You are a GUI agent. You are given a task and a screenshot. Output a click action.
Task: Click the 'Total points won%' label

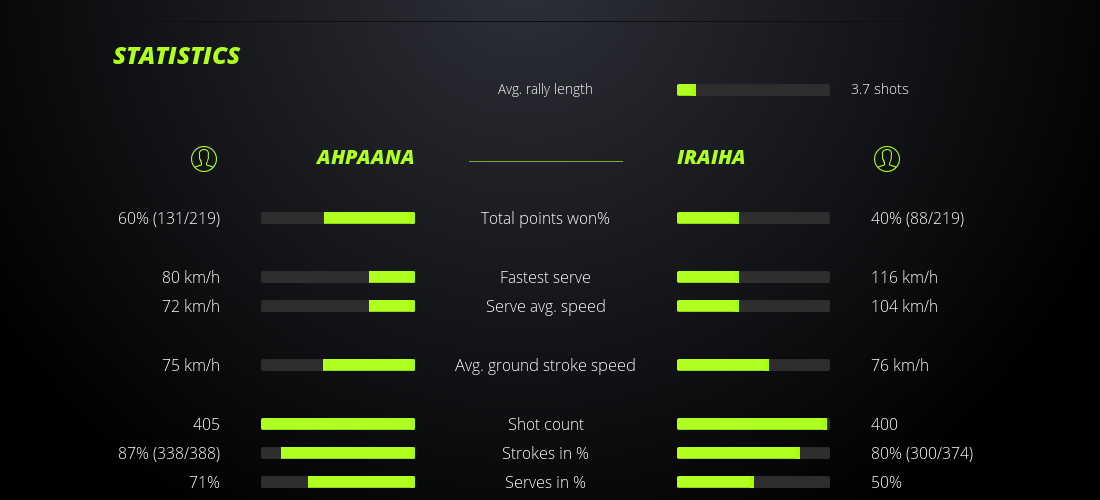545,218
